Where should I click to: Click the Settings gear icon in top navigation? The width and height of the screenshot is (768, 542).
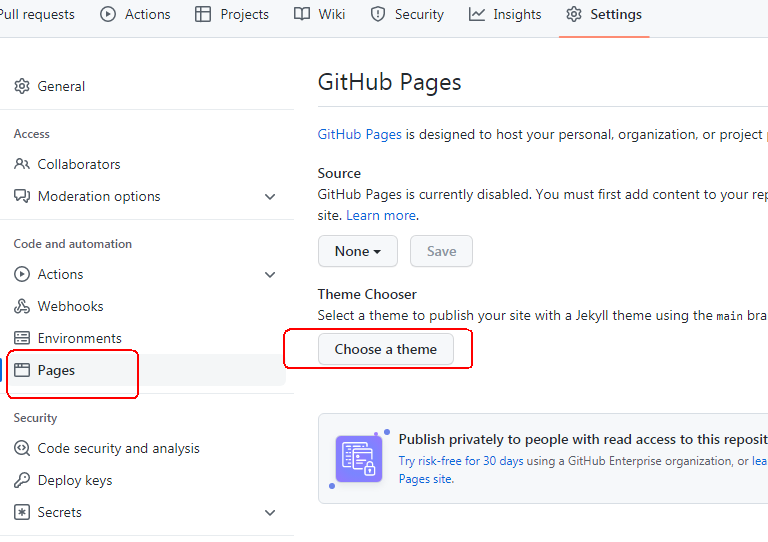tap(574, 14)
